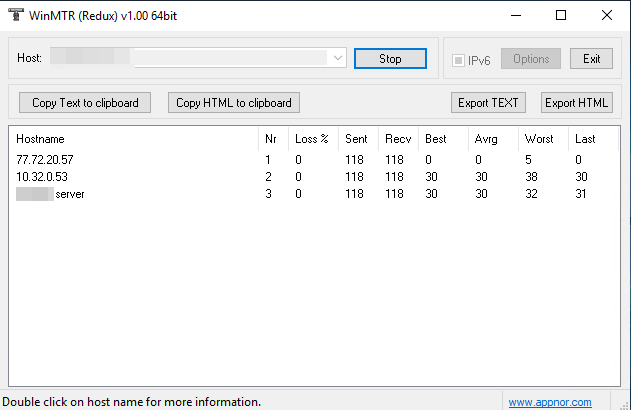Image resolution: width=631 pixels, height=410 pixels.
Task: Click the Worst column header
Action: coord(541,139)
